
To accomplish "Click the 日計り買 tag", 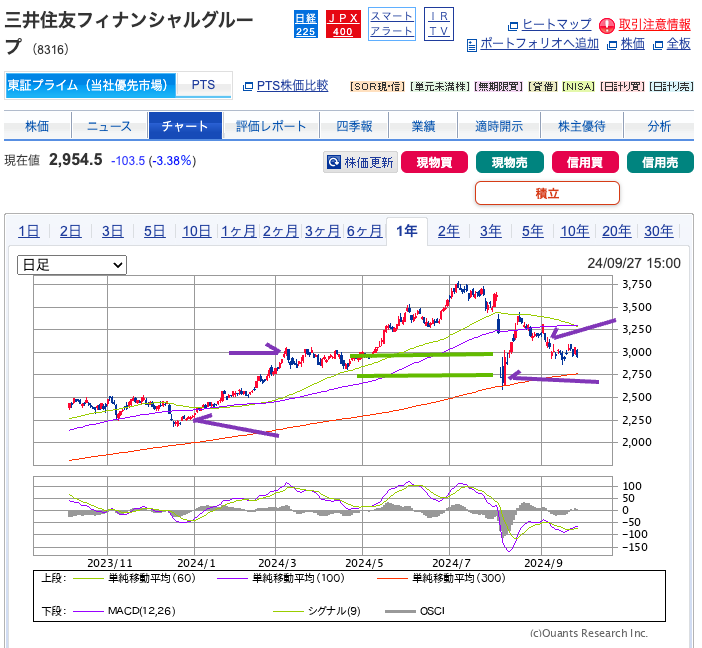I will tap(621, 86).
